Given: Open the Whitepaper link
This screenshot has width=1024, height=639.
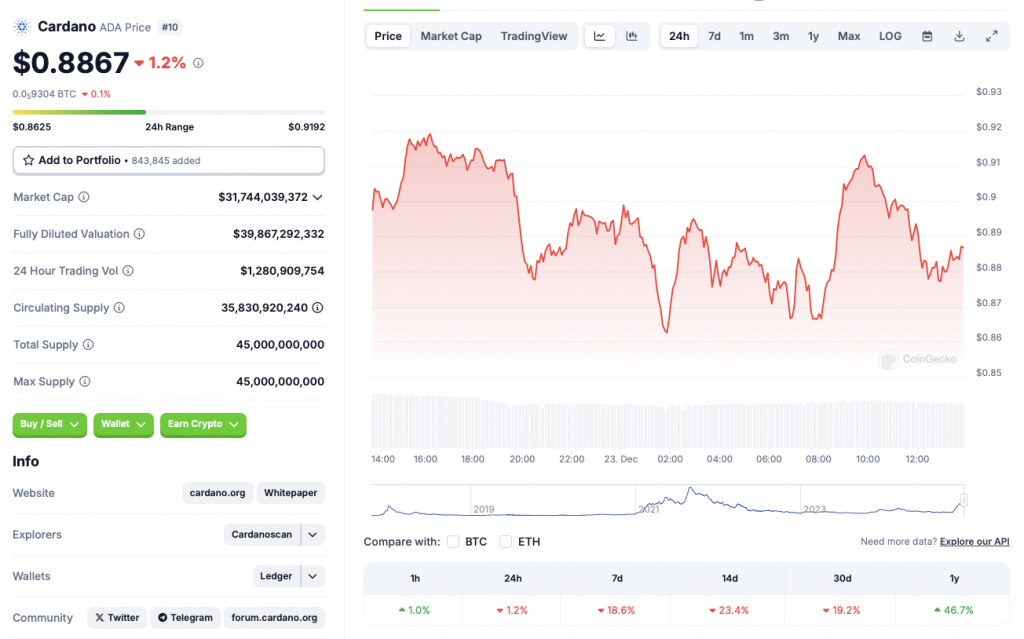Looking at the screenshot, I should 291,493.
